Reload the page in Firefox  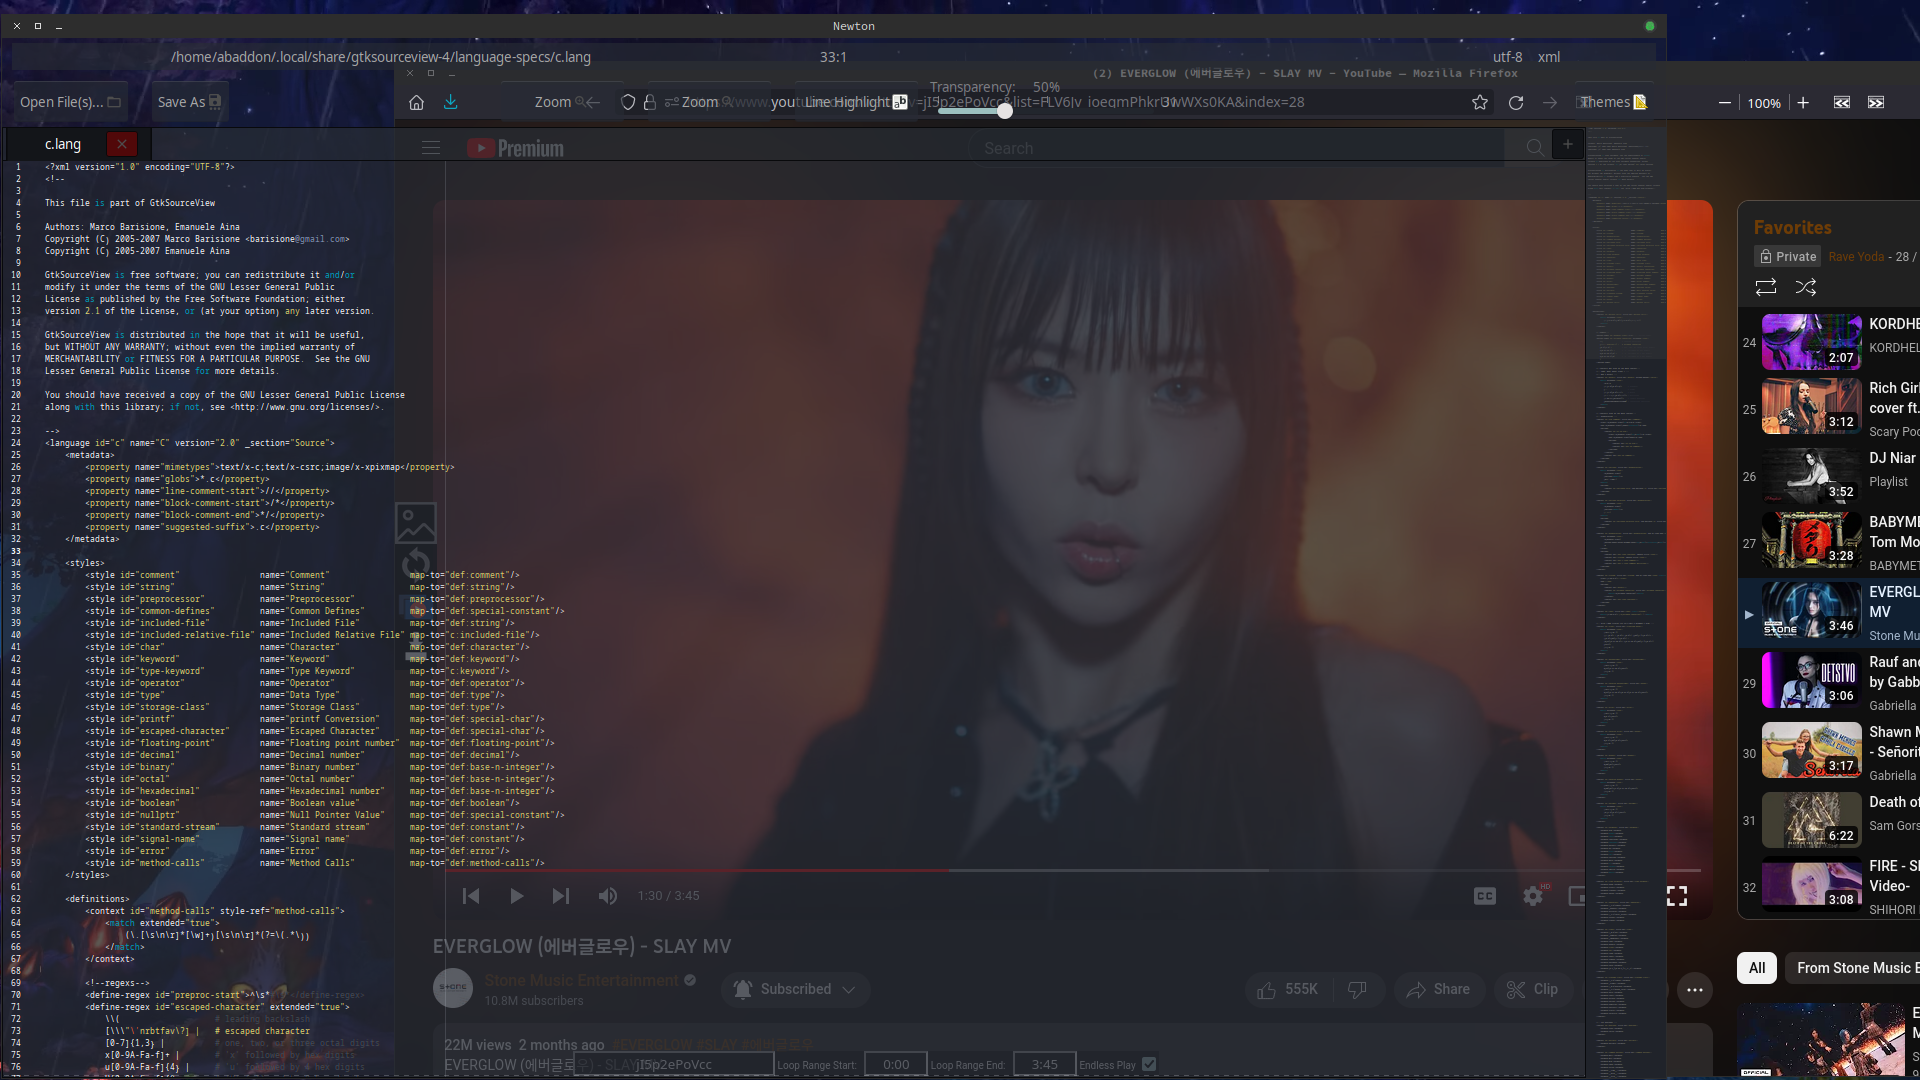click(1516, 102)
